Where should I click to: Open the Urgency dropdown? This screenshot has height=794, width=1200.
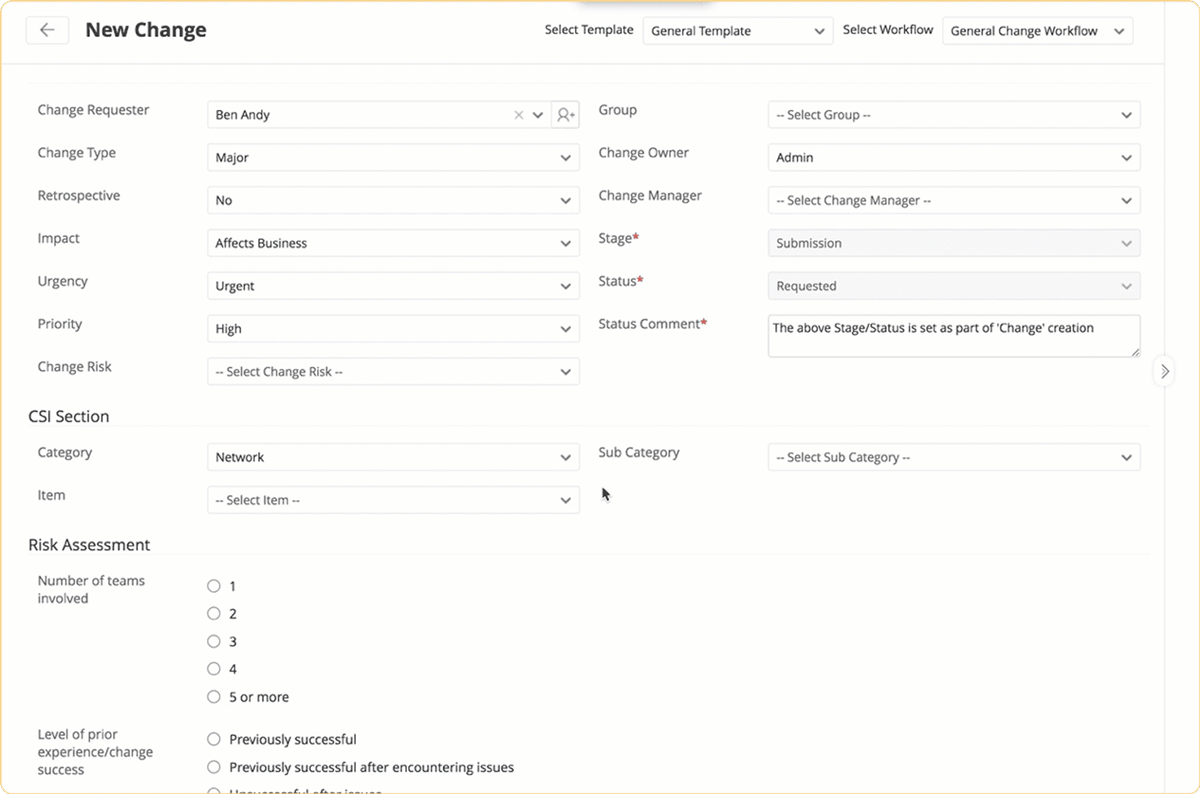tap(565, 286)
